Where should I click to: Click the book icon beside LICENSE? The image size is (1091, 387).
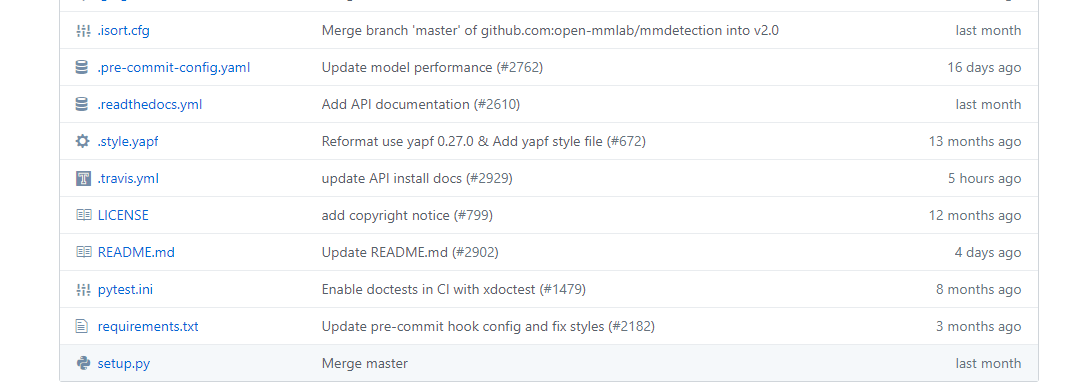[83, 215]
